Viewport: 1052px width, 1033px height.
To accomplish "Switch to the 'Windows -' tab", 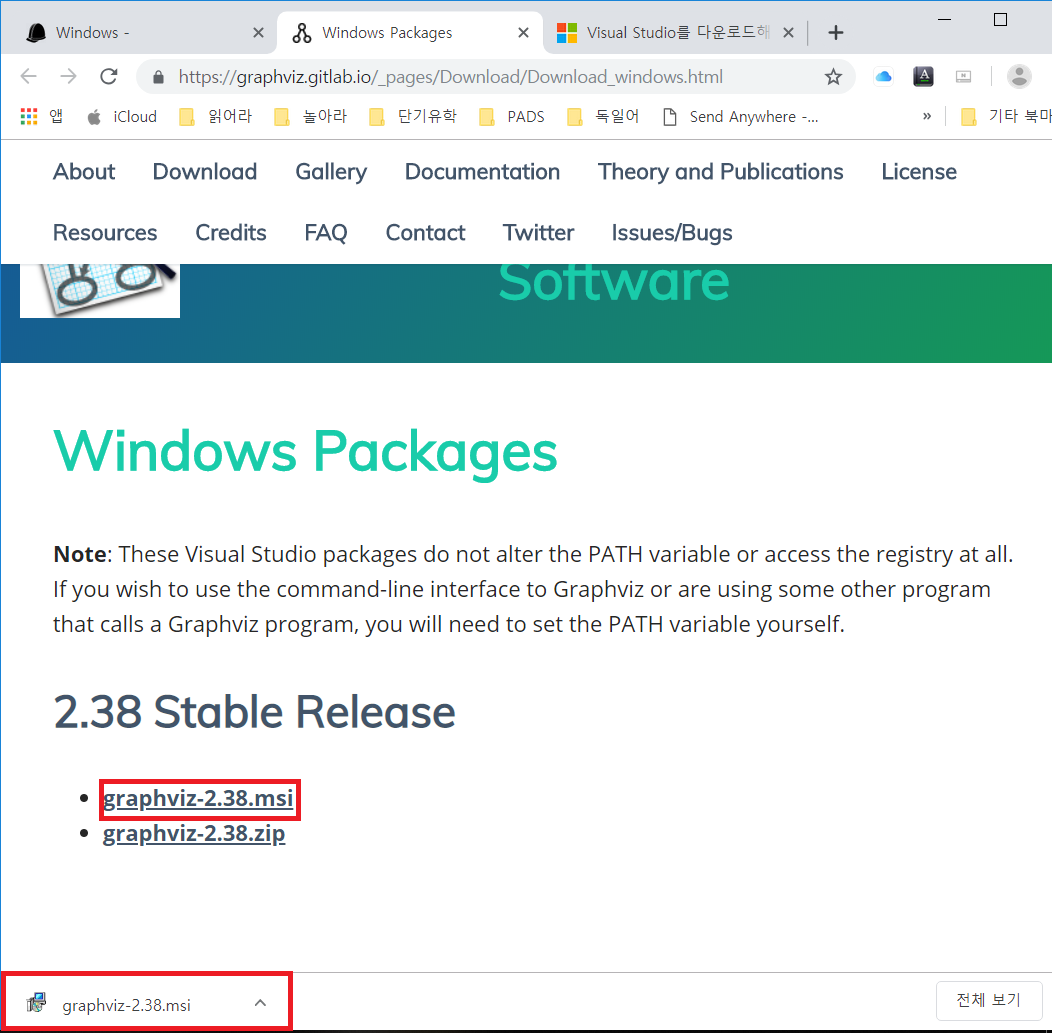I will [138, 32].
